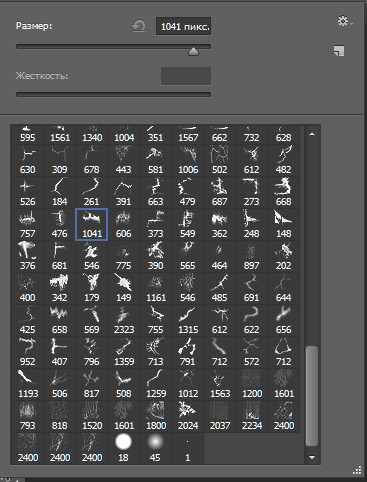
Task: Pick brush preset 1161
Action: (x=155, y=289)
